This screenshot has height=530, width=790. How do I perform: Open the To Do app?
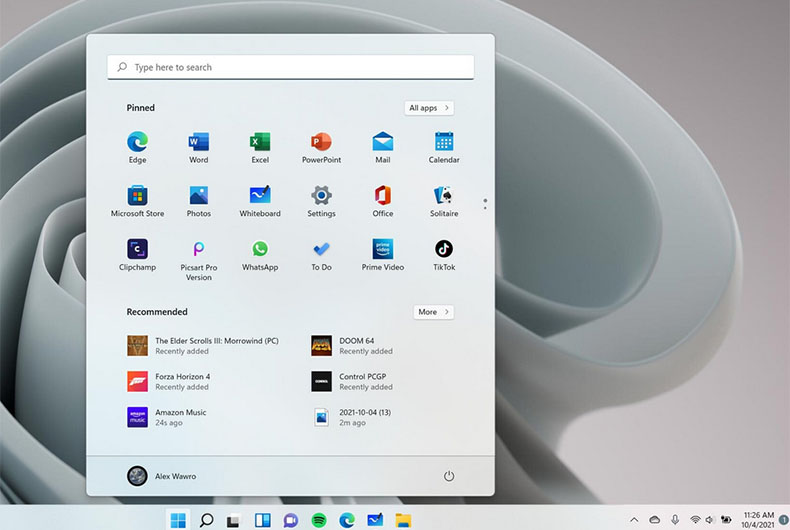coord(321,255)
